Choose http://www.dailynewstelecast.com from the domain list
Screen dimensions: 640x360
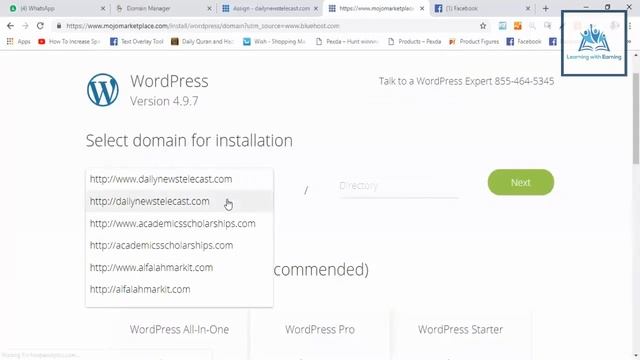pos(179,179)
